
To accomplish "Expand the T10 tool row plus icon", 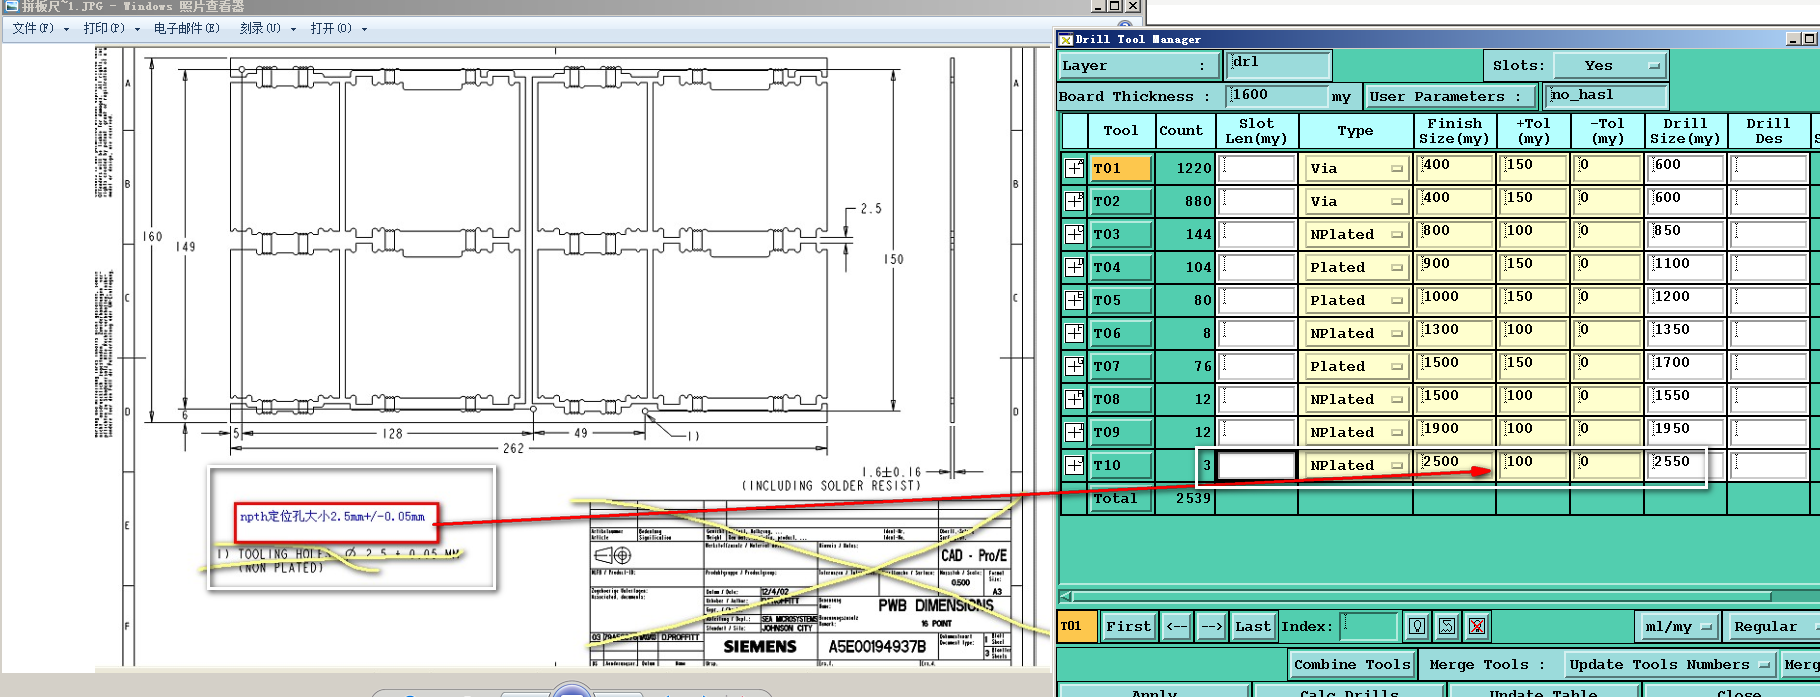I will tap(1074, 465).
